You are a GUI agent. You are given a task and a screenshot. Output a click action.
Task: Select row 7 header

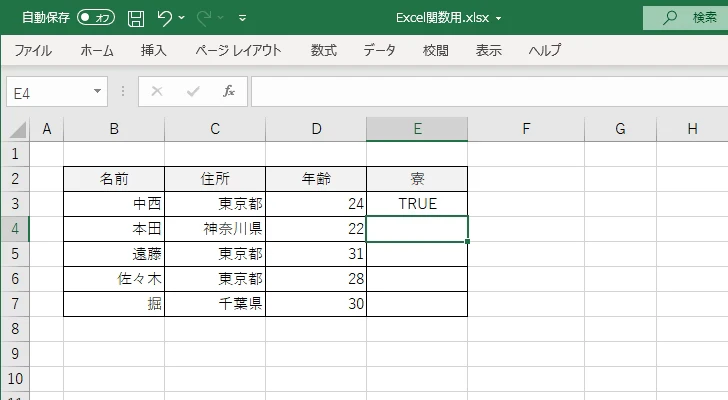(x=15, y=304)
